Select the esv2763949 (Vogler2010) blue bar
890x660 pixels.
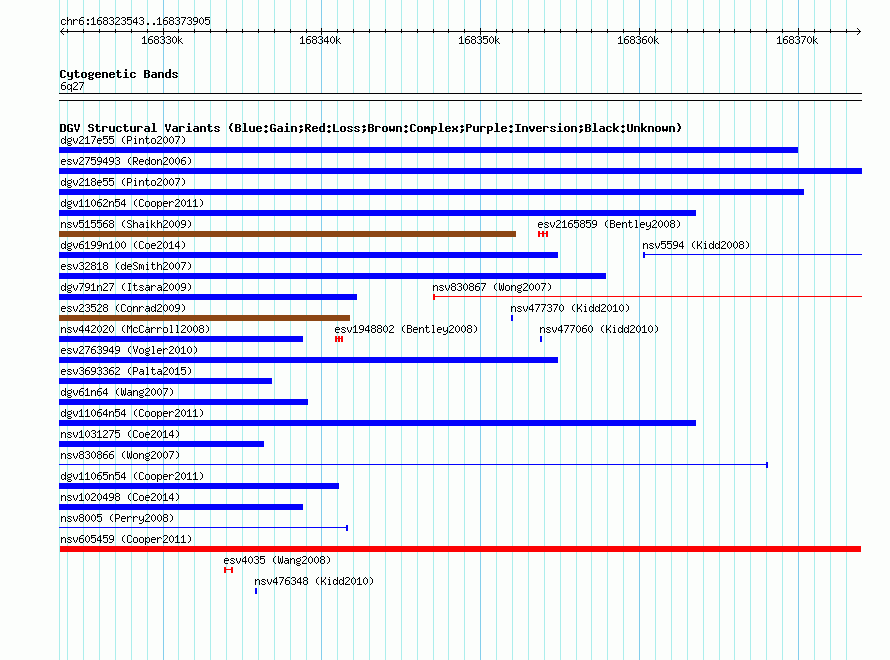coord(309,360)
